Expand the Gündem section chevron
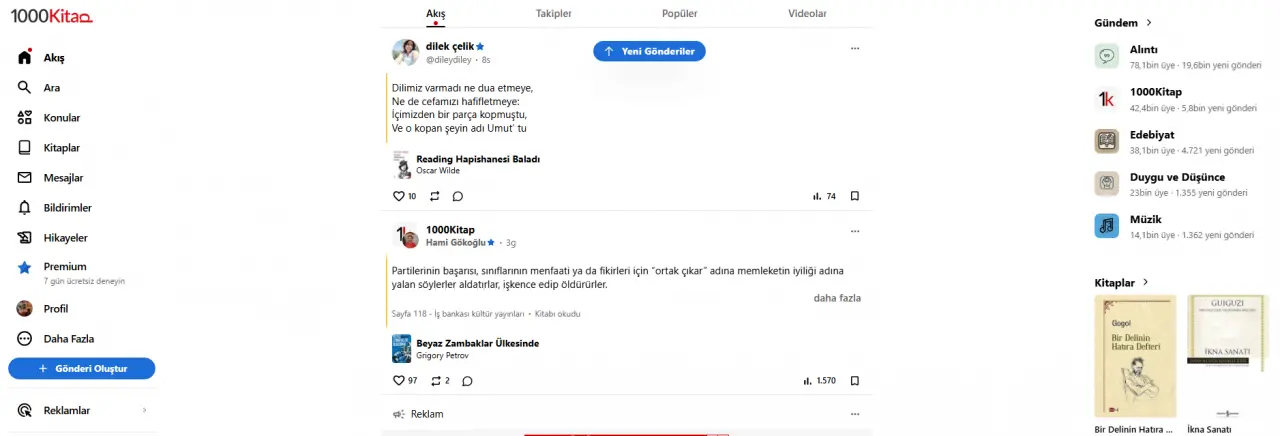Viewport: 1280px width, 436px height. click(1149, 23)
